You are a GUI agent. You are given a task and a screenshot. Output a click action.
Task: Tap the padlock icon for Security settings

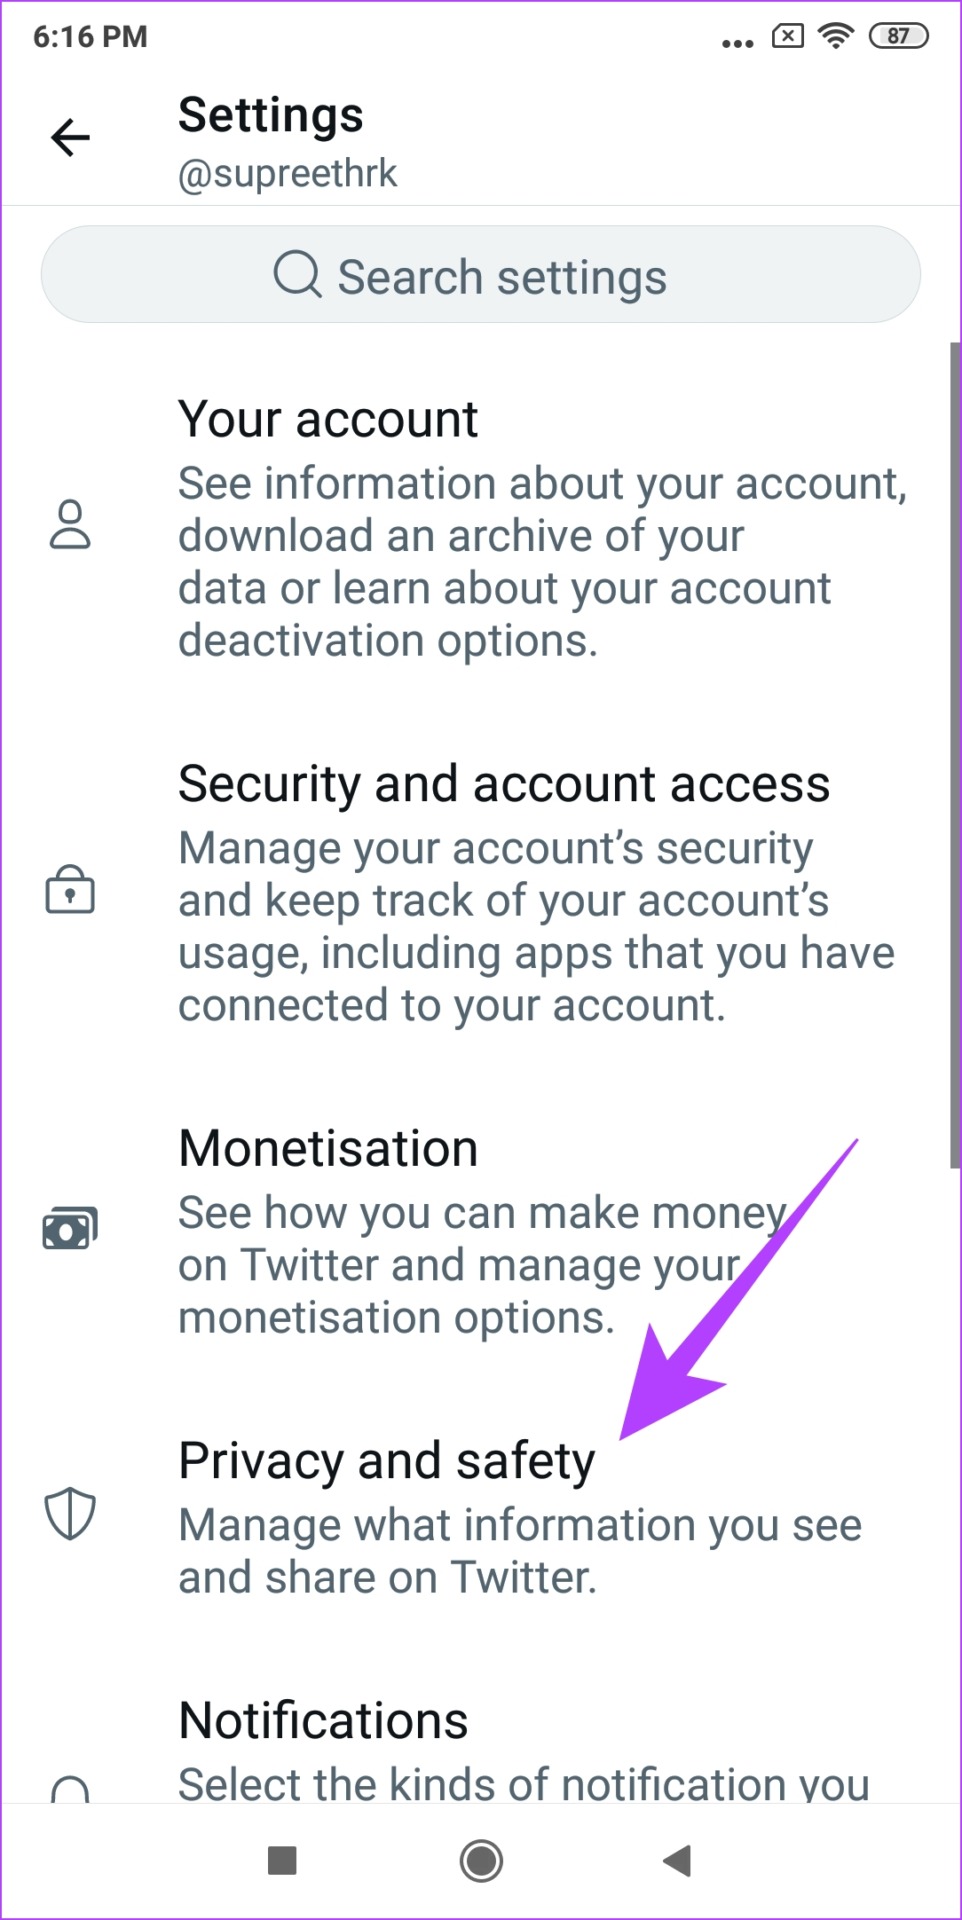tap(70, 889)
